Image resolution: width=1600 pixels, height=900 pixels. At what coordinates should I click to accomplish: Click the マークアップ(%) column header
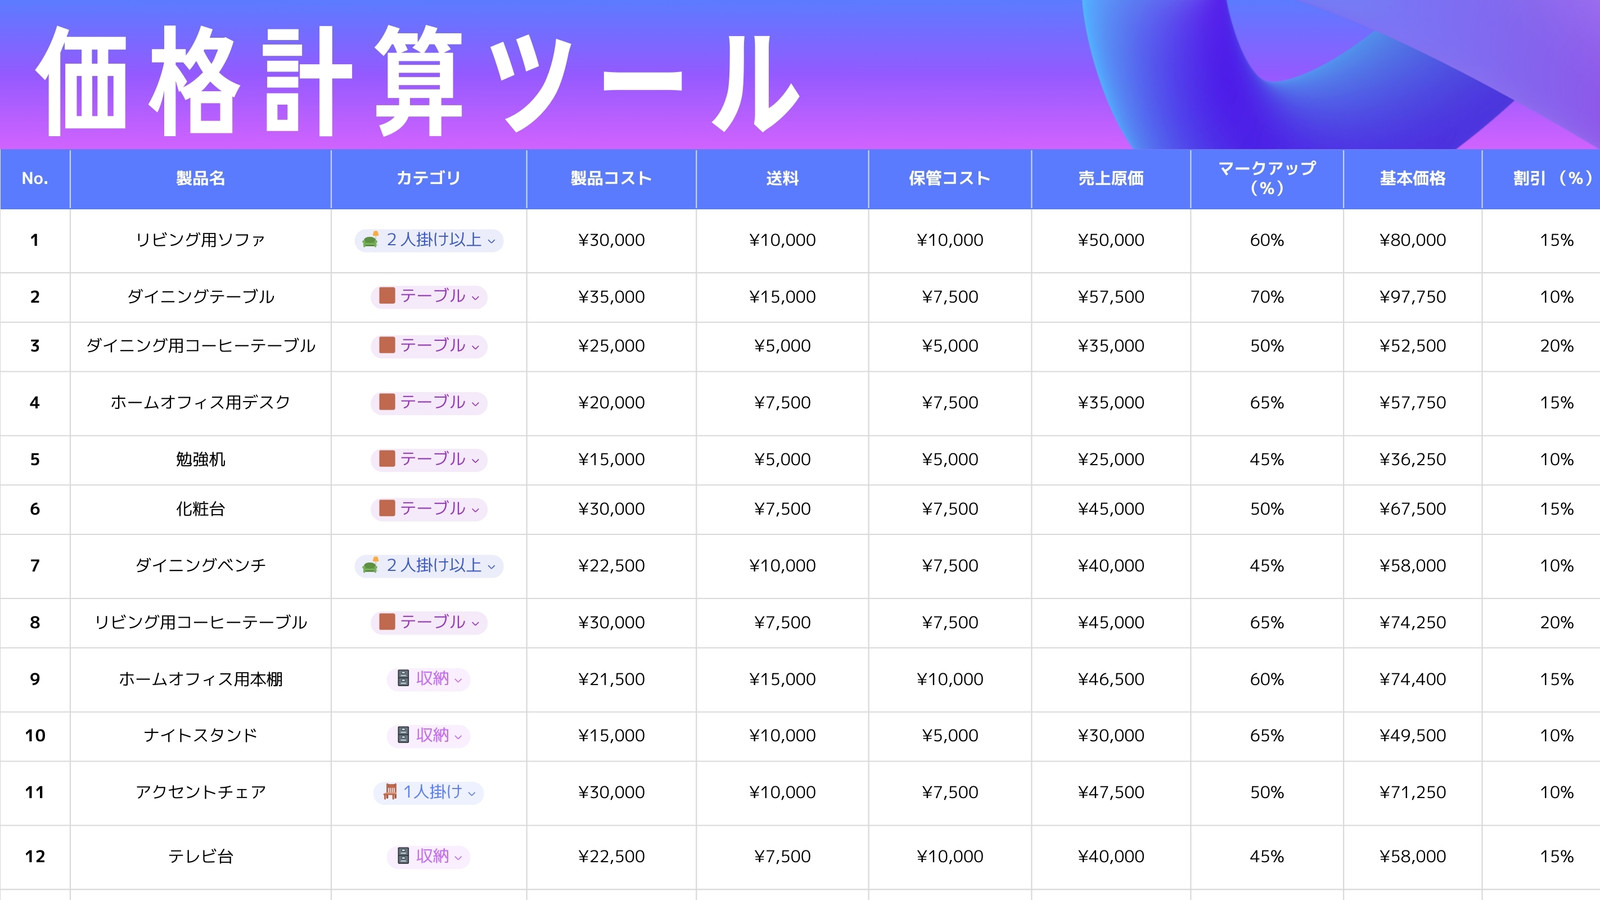pyautogui.click(x=1267, y=179)
